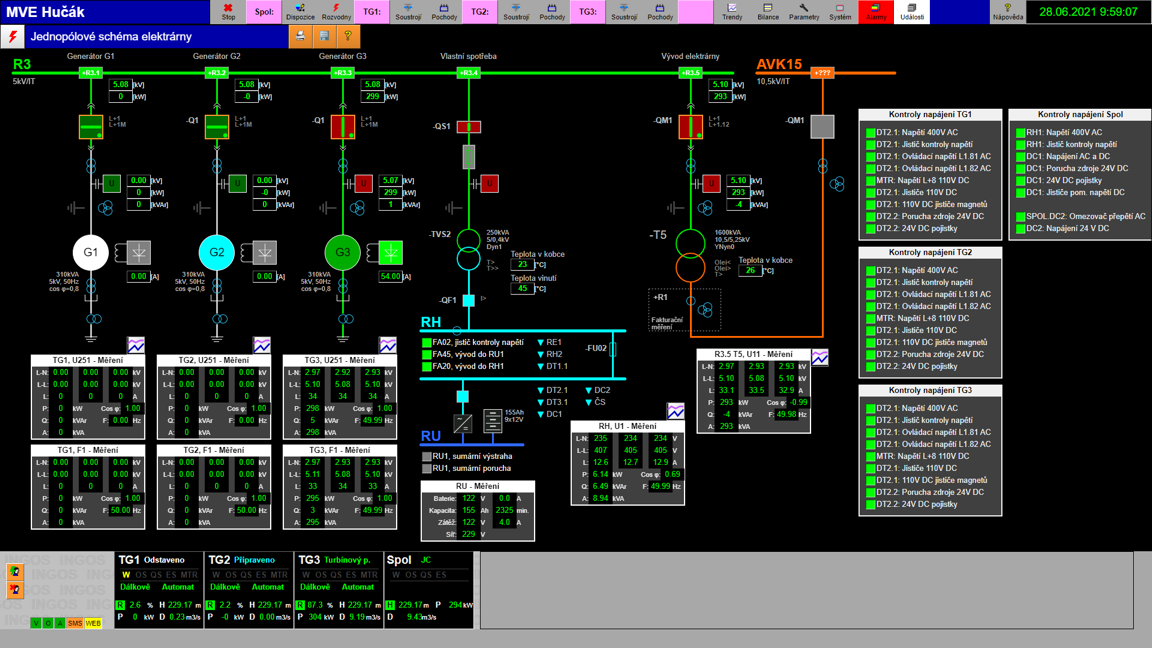Open the Alarmy alarm list

tap(875, 12)
